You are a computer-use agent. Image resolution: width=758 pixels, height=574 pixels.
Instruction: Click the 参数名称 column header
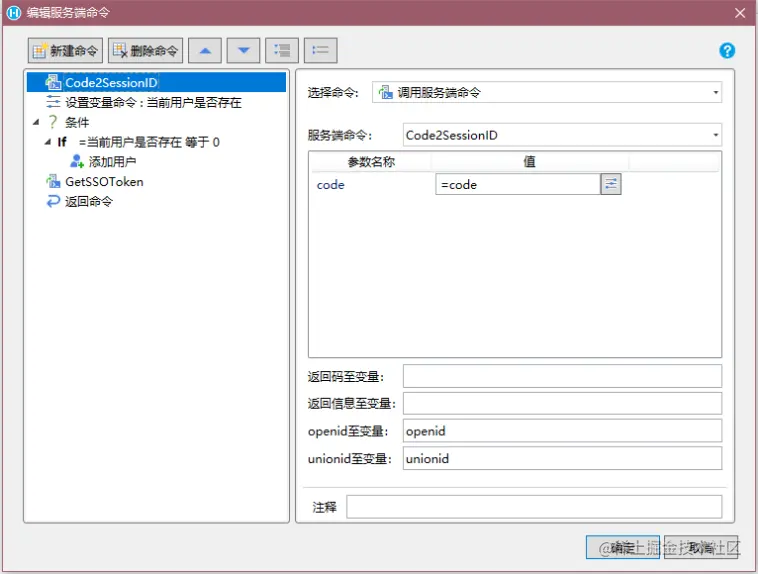pos(371,162)
